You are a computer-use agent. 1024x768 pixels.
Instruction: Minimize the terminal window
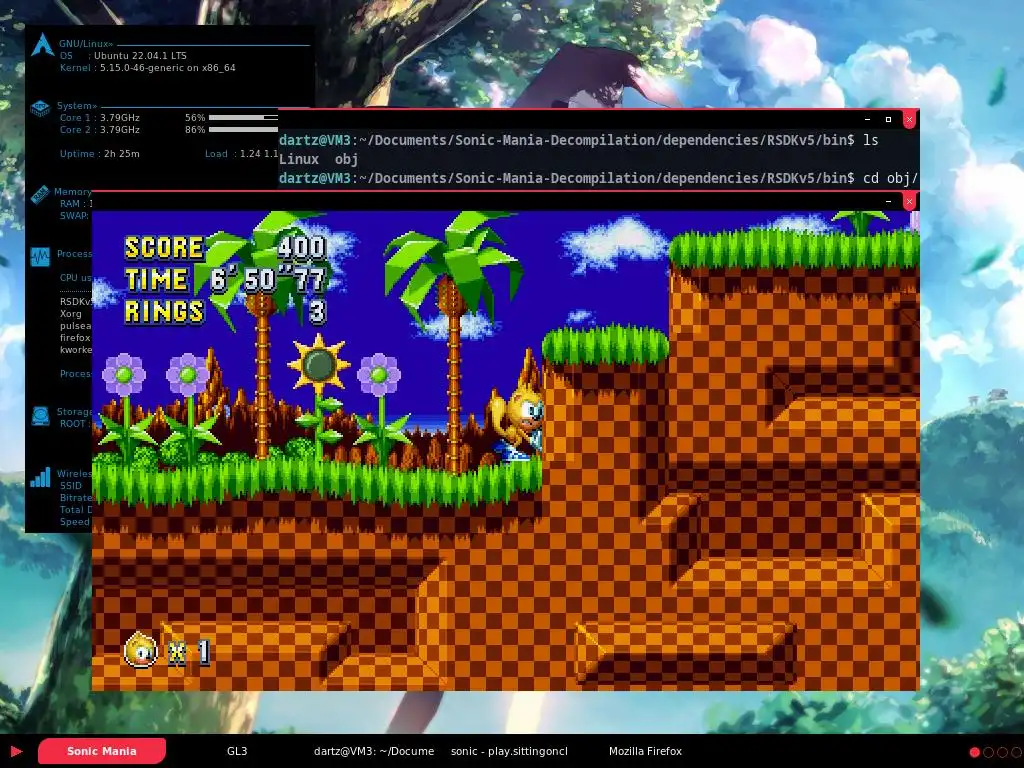click(x=867, y=120)
